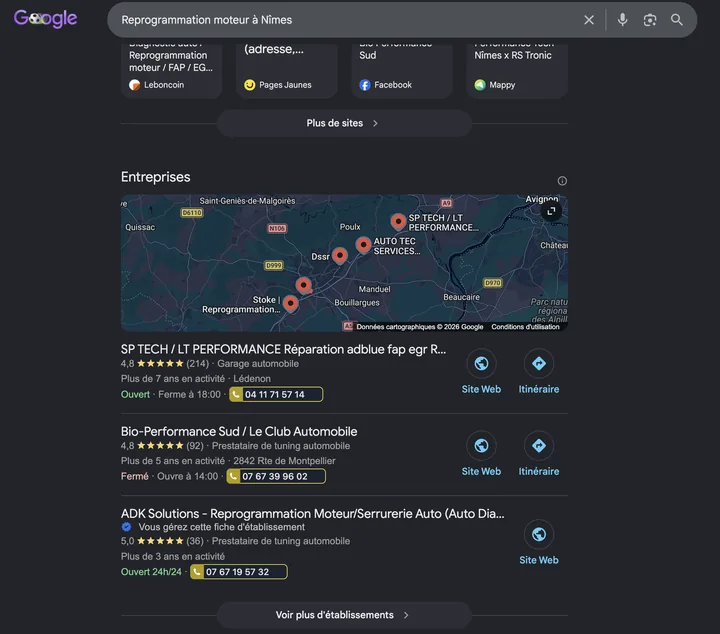Start voice search with the microphone
The width and height of the screenshot is (720, 634).
[622, 20]
